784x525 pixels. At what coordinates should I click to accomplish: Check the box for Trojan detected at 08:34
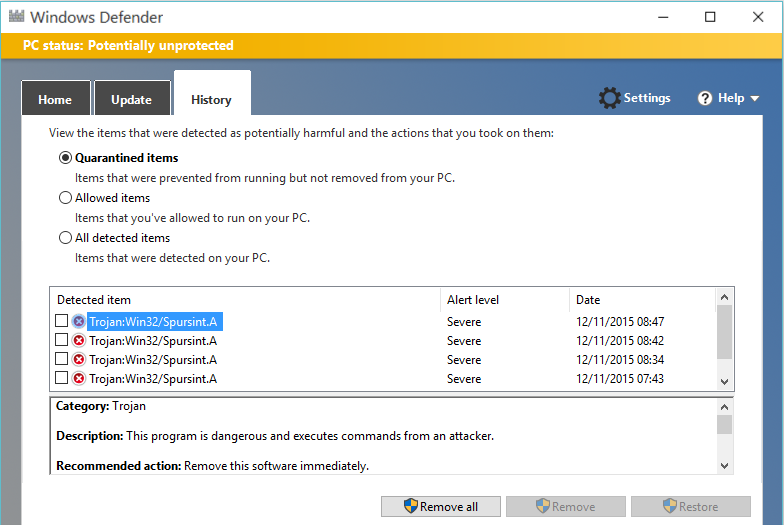pyautogui.click(x=62, y=359)
